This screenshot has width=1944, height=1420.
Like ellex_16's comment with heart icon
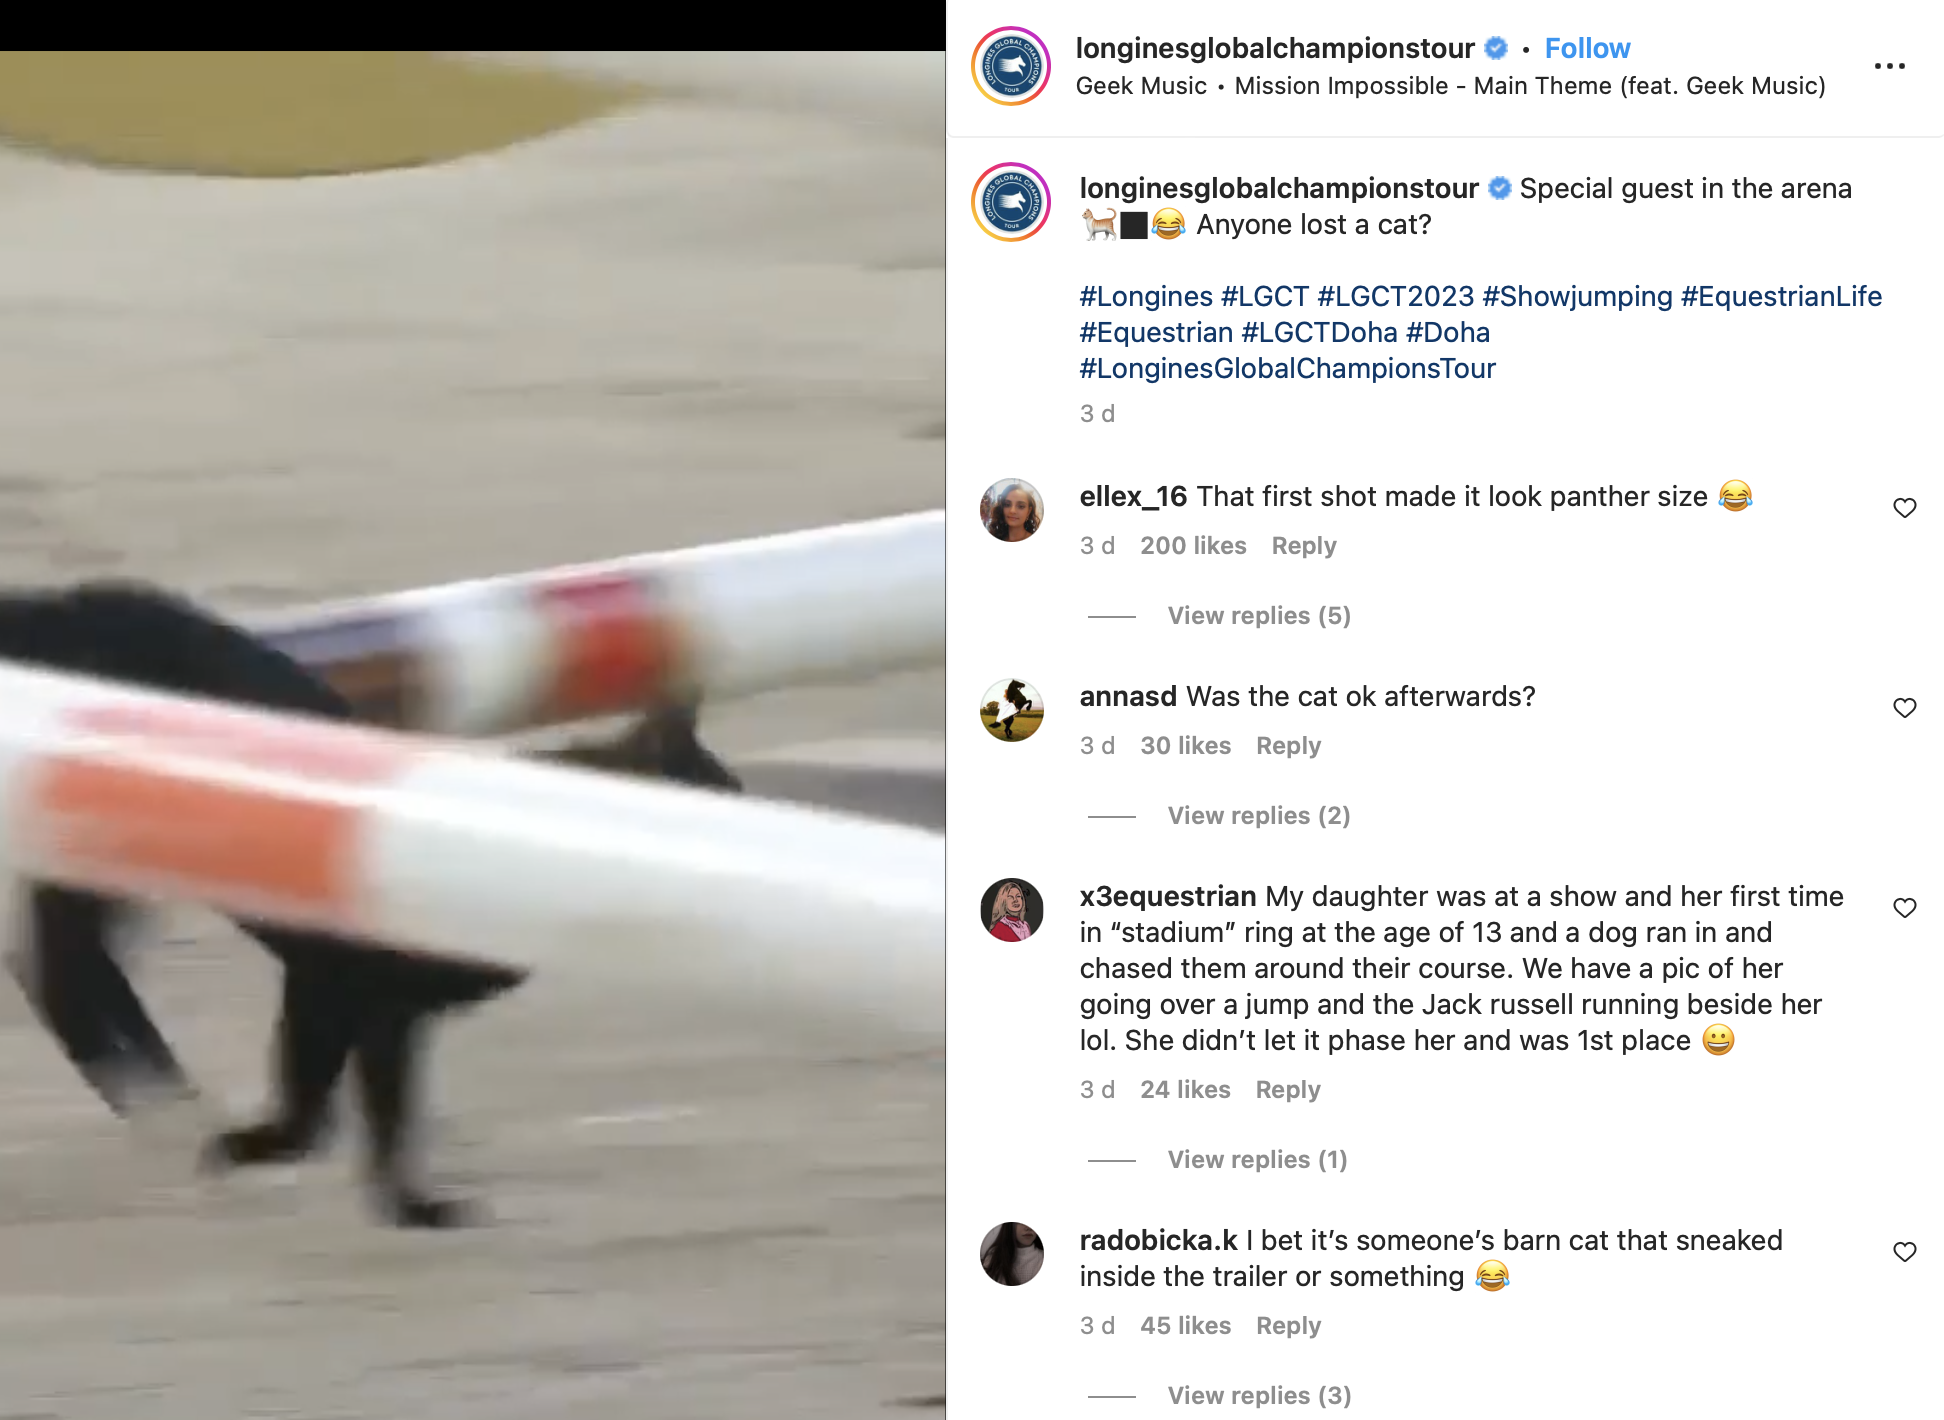(1904, 508)
